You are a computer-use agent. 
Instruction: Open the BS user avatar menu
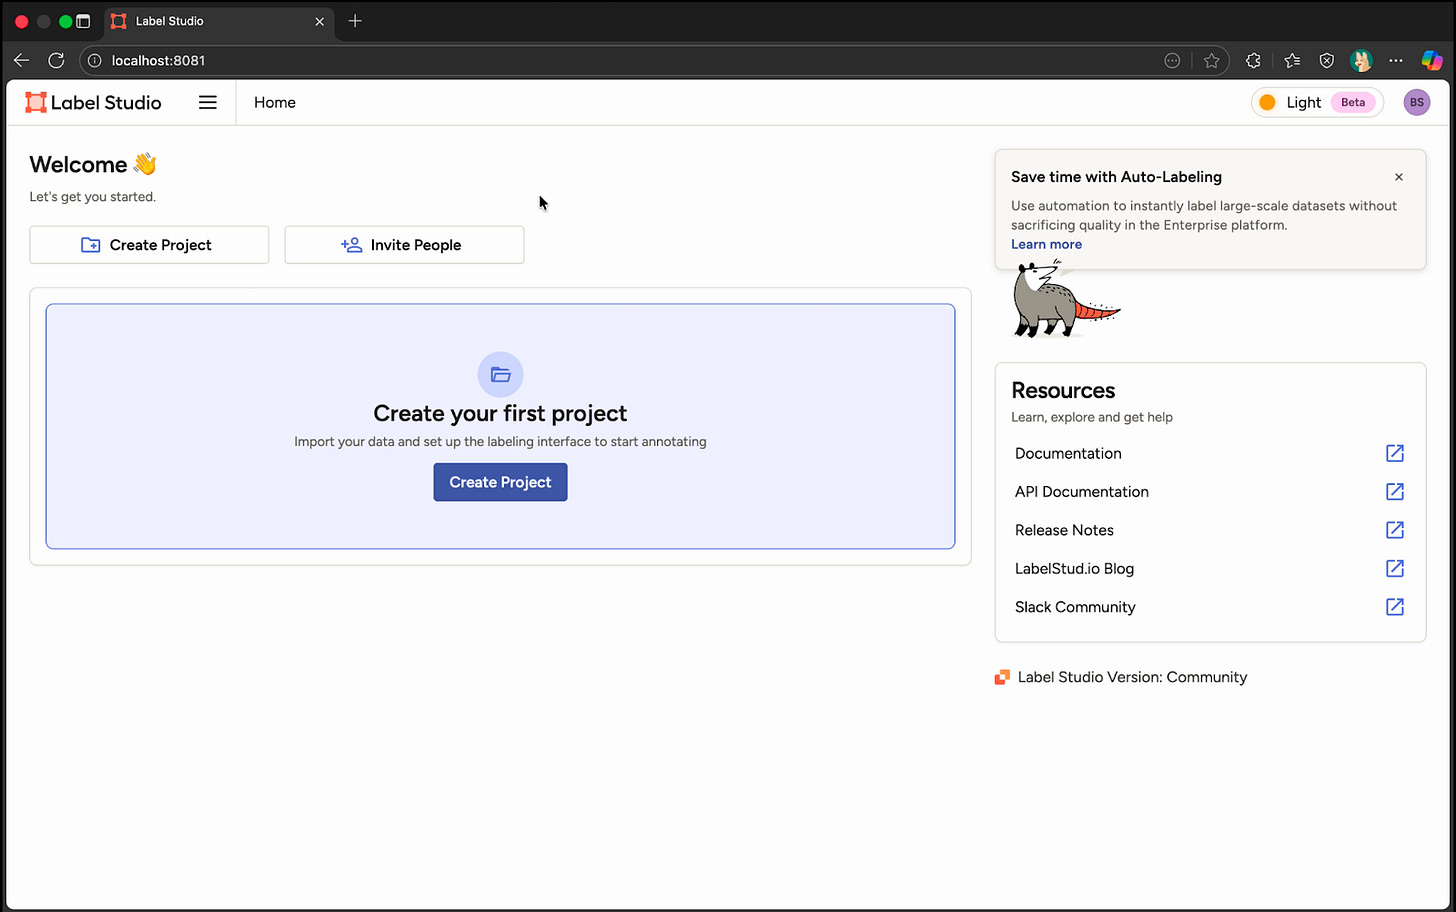click(1416, 102)
